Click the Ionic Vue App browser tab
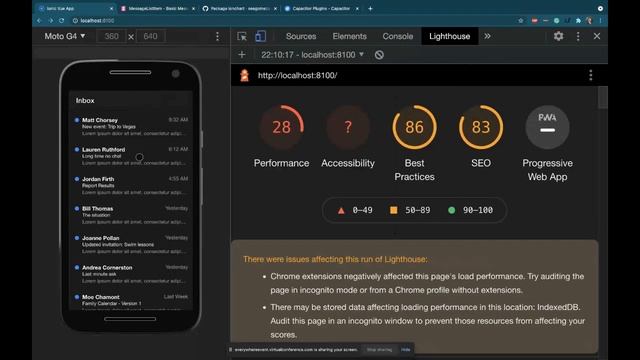This screenshot has height=360, width=640. [76, 8]
